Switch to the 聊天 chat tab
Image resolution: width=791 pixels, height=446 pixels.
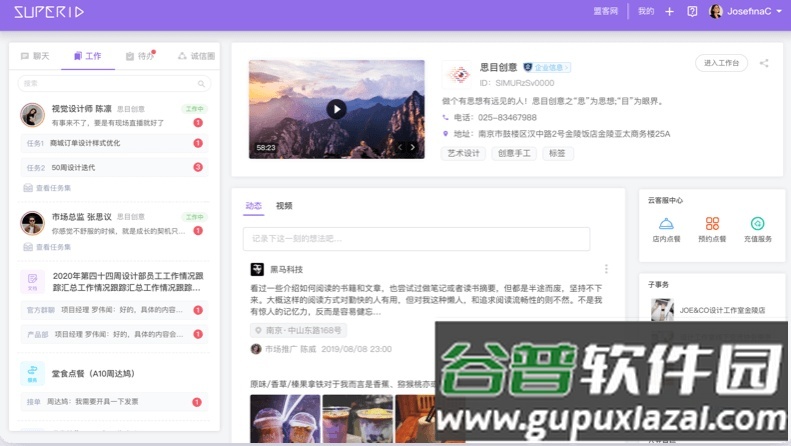(x=34, y=56)
